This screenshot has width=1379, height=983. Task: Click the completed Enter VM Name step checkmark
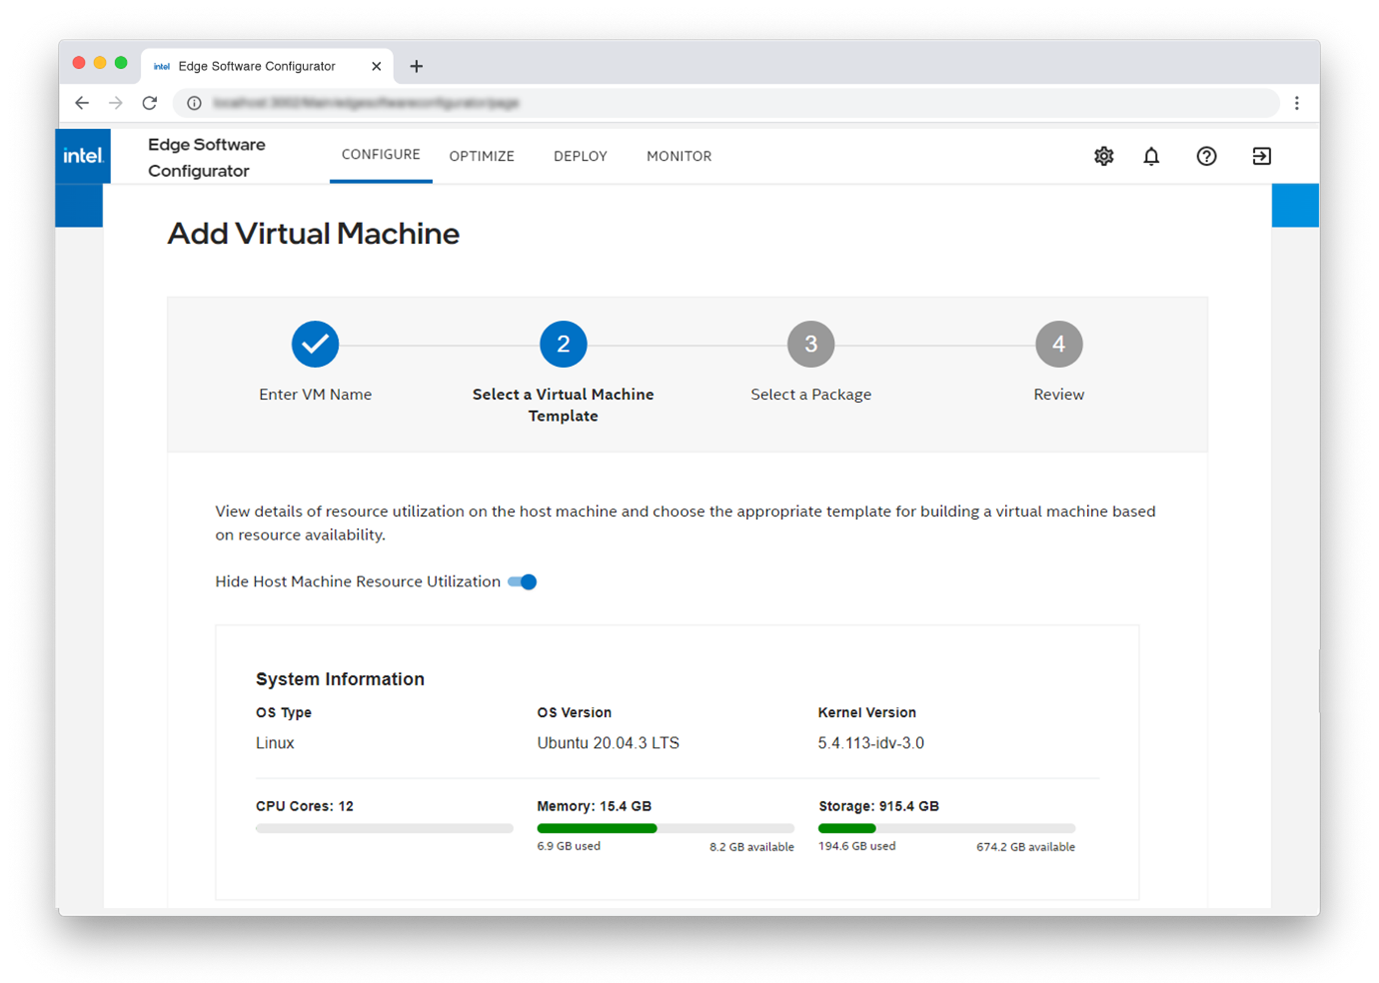tap(315, 343)
